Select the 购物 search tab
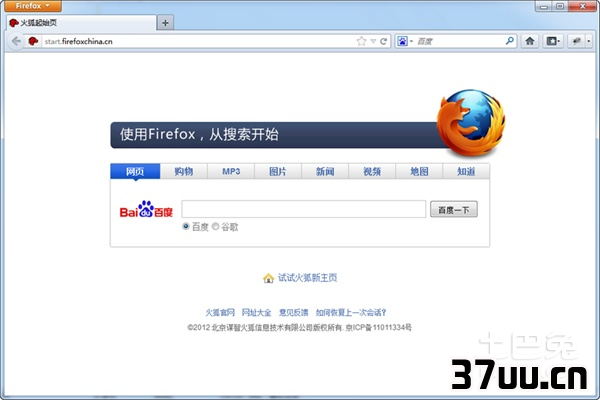This screenshot has height=400, width=600. click(184, 171)
